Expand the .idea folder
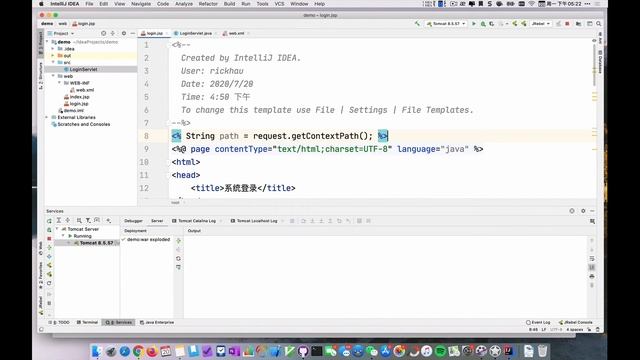This screenshot has width=640, height=360. click(x=53, y=49)
